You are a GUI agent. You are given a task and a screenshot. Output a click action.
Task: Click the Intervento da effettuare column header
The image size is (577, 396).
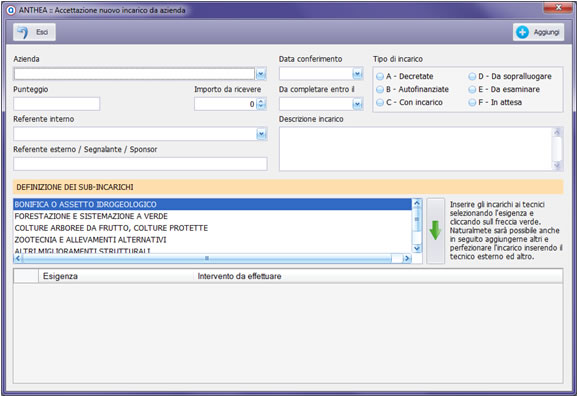(378, 276)
